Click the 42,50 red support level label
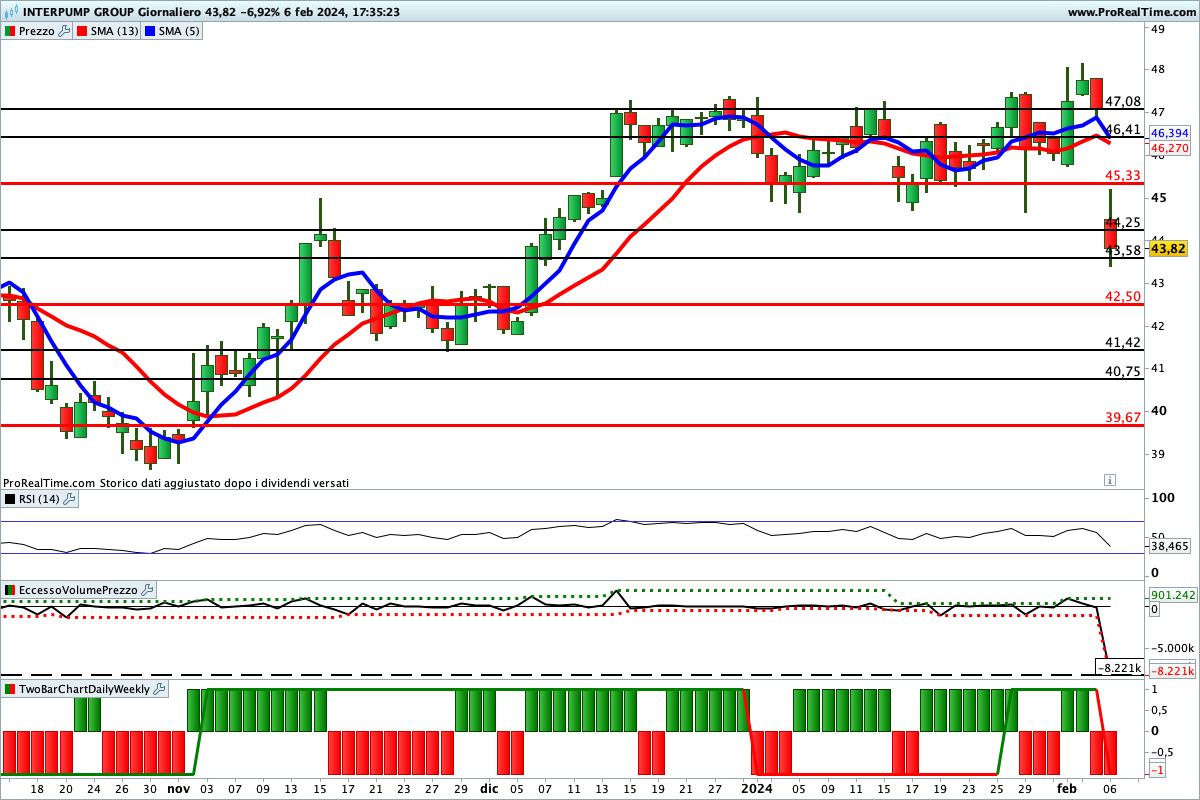The width and height of the screenshot is (1200, 800). (x=1122, y=296)
